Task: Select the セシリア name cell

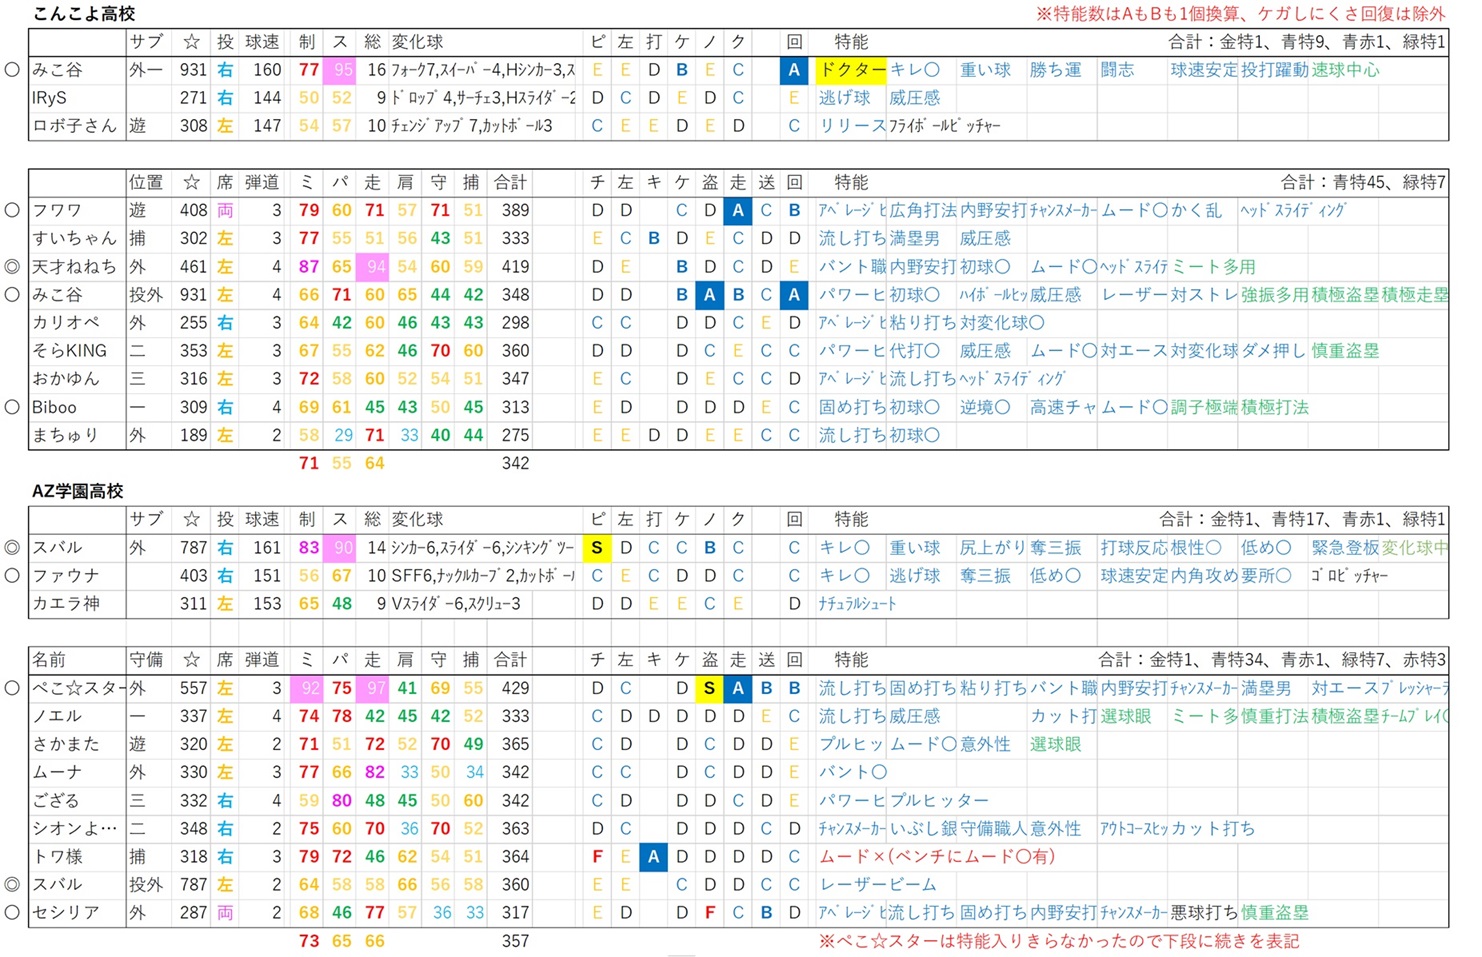Action: click(x=78, y=912)
